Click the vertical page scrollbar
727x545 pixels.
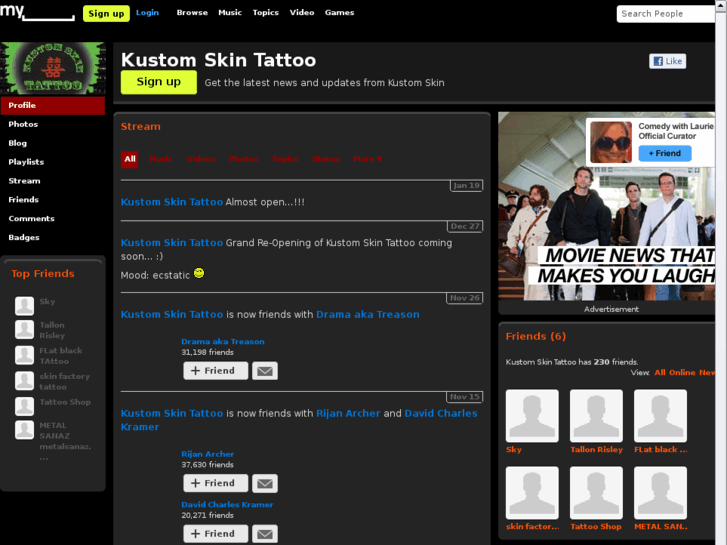click(x=721, y=273)
